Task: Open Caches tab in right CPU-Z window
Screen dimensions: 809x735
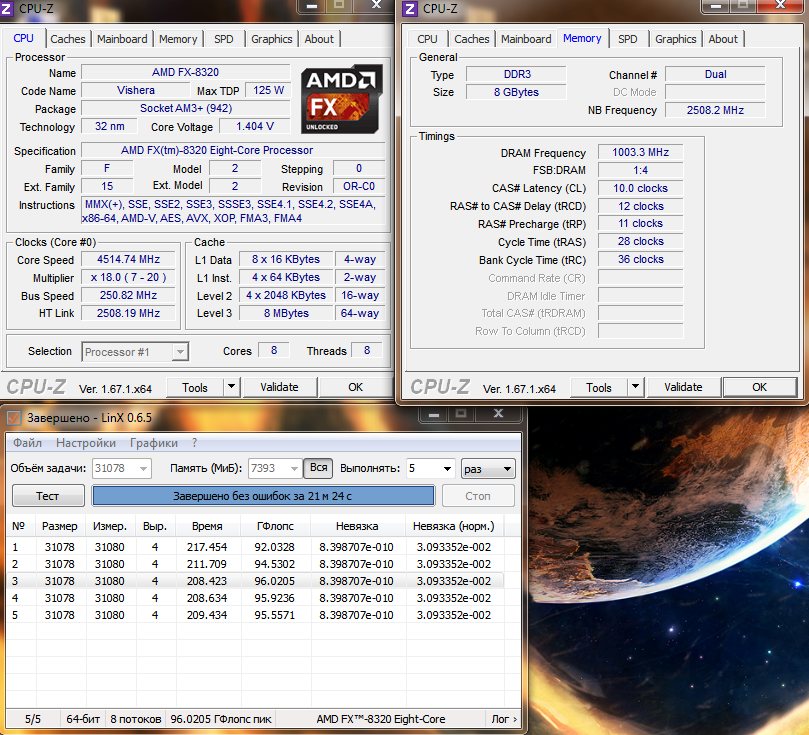Action: [x=472, y=39]
